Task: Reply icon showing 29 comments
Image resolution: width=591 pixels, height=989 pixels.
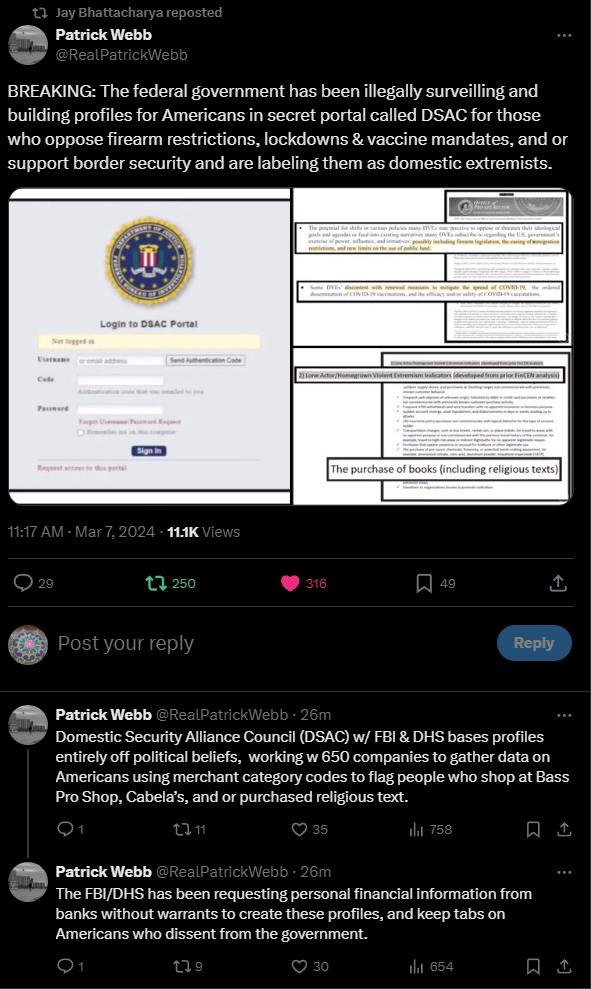Action: pyautogui.click(x=23, y=583)
